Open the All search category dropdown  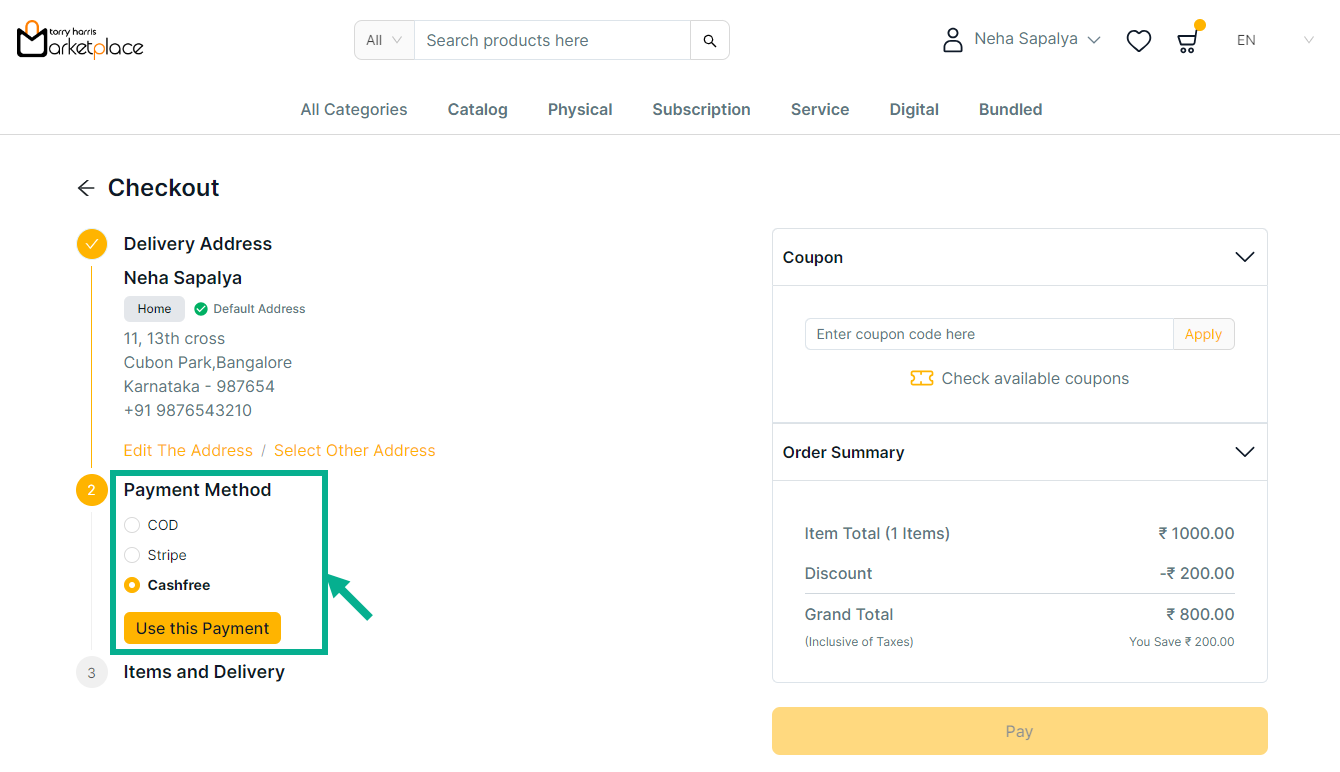(384, 41)
